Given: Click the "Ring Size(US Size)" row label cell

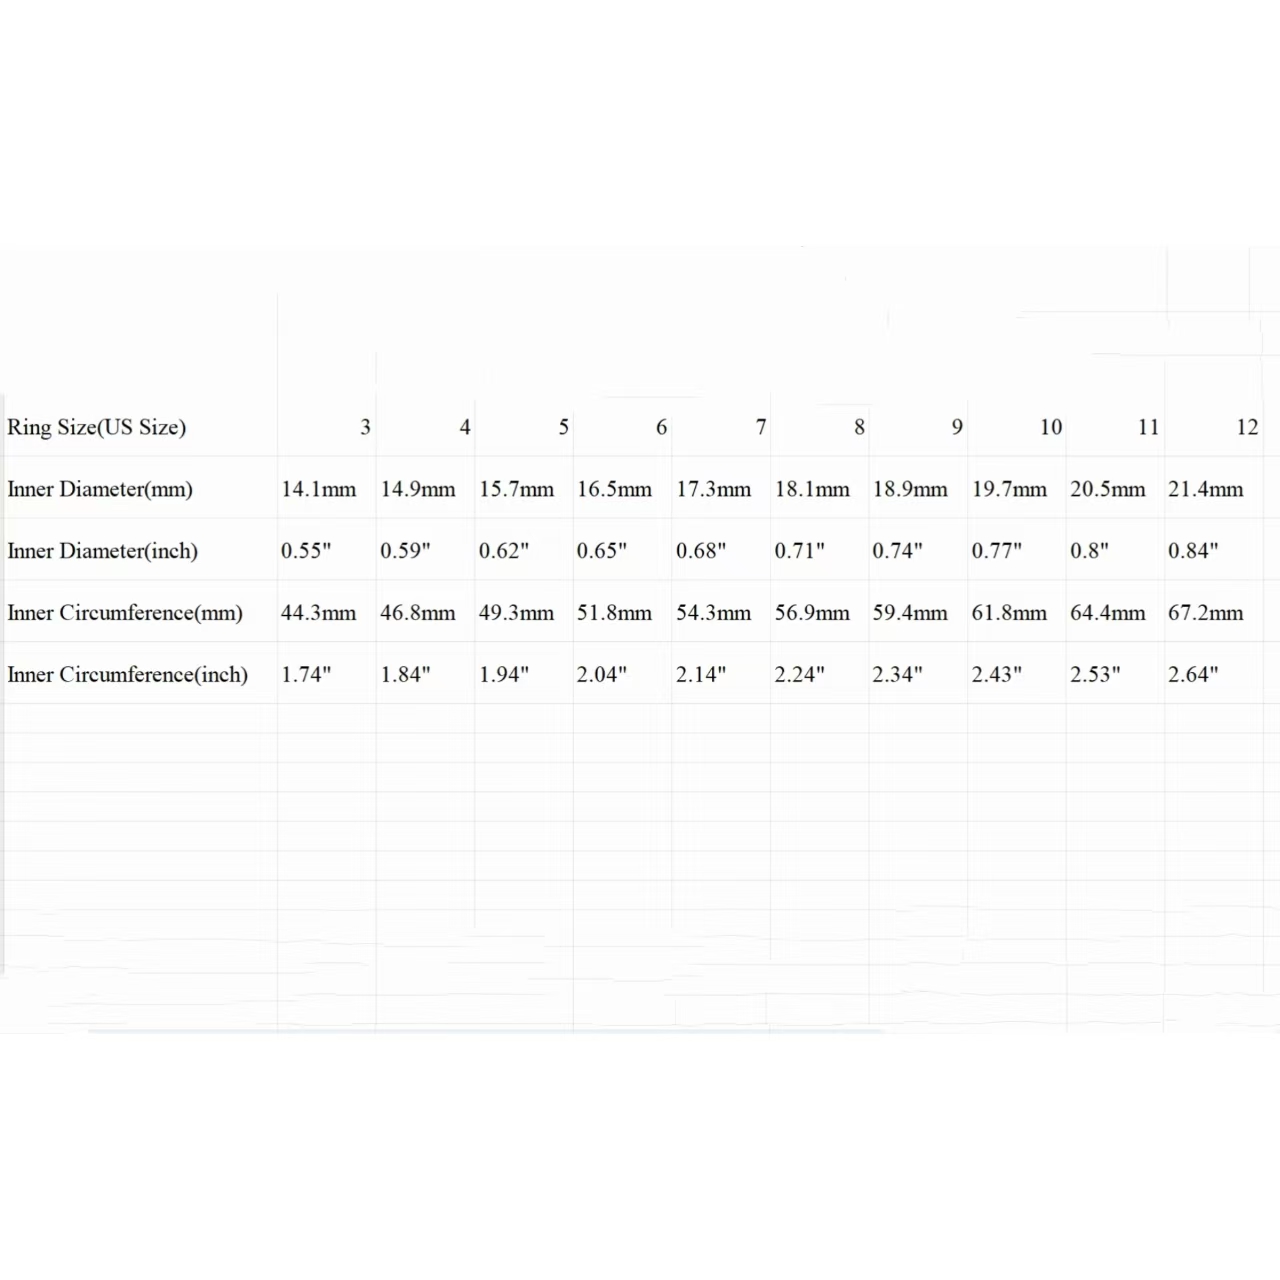Looking at the screenshot, I should click(x=97, y=427).
